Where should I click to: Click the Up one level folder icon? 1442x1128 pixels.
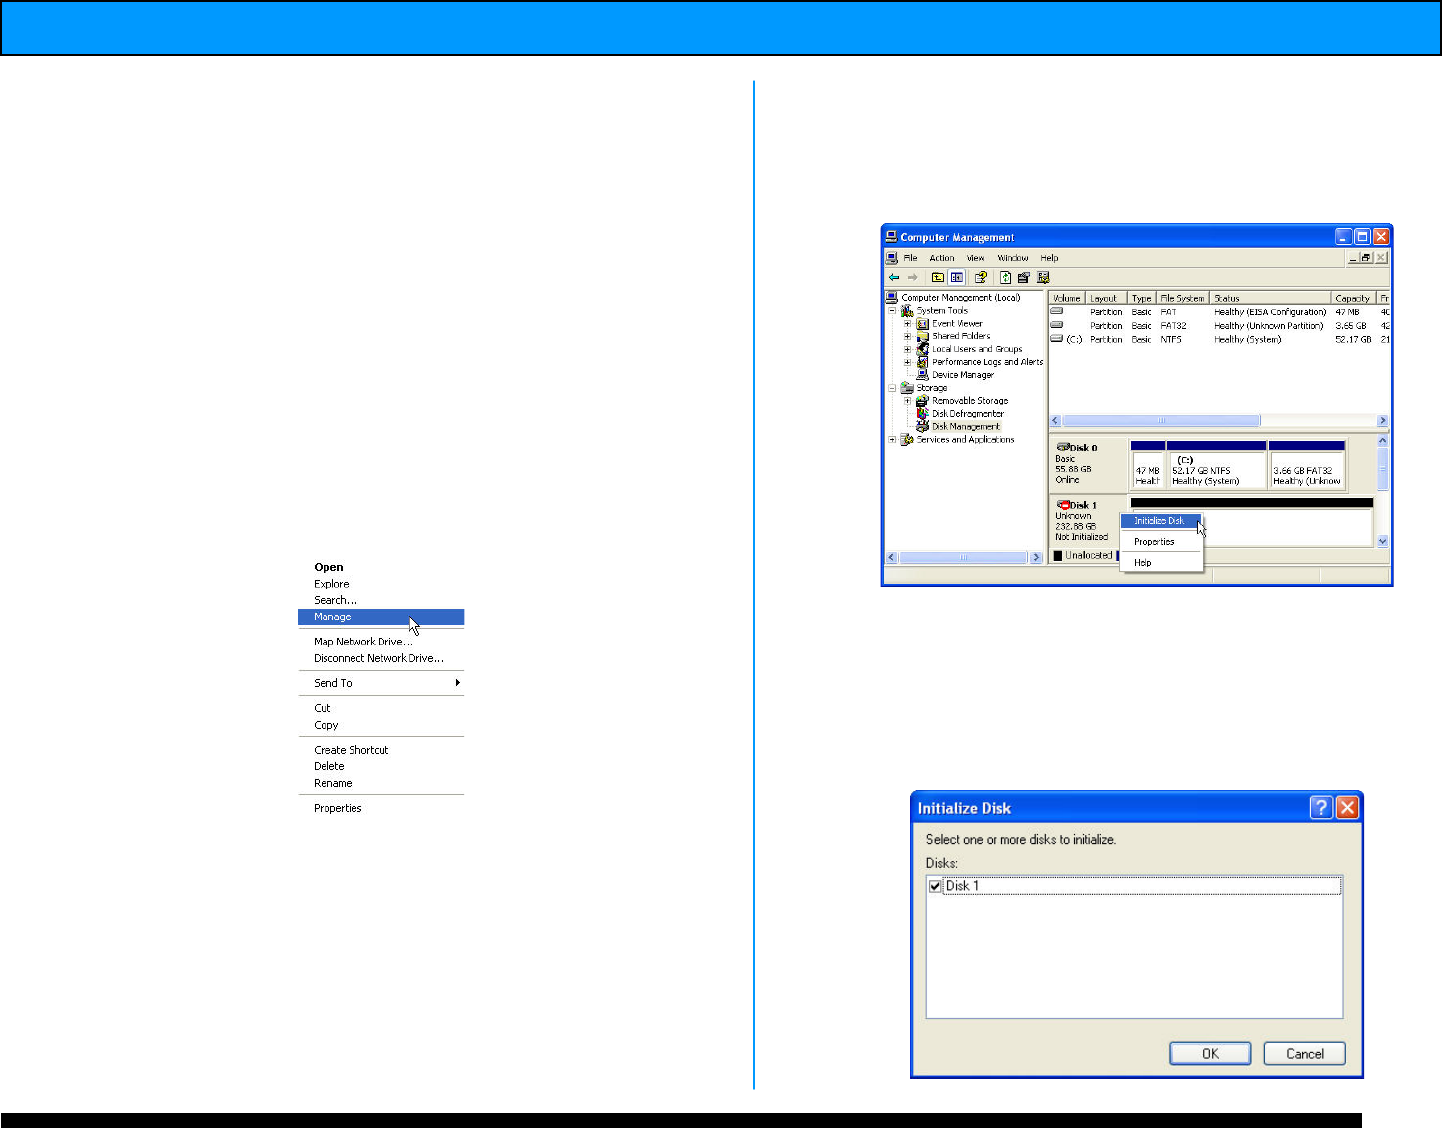[938, 278]
